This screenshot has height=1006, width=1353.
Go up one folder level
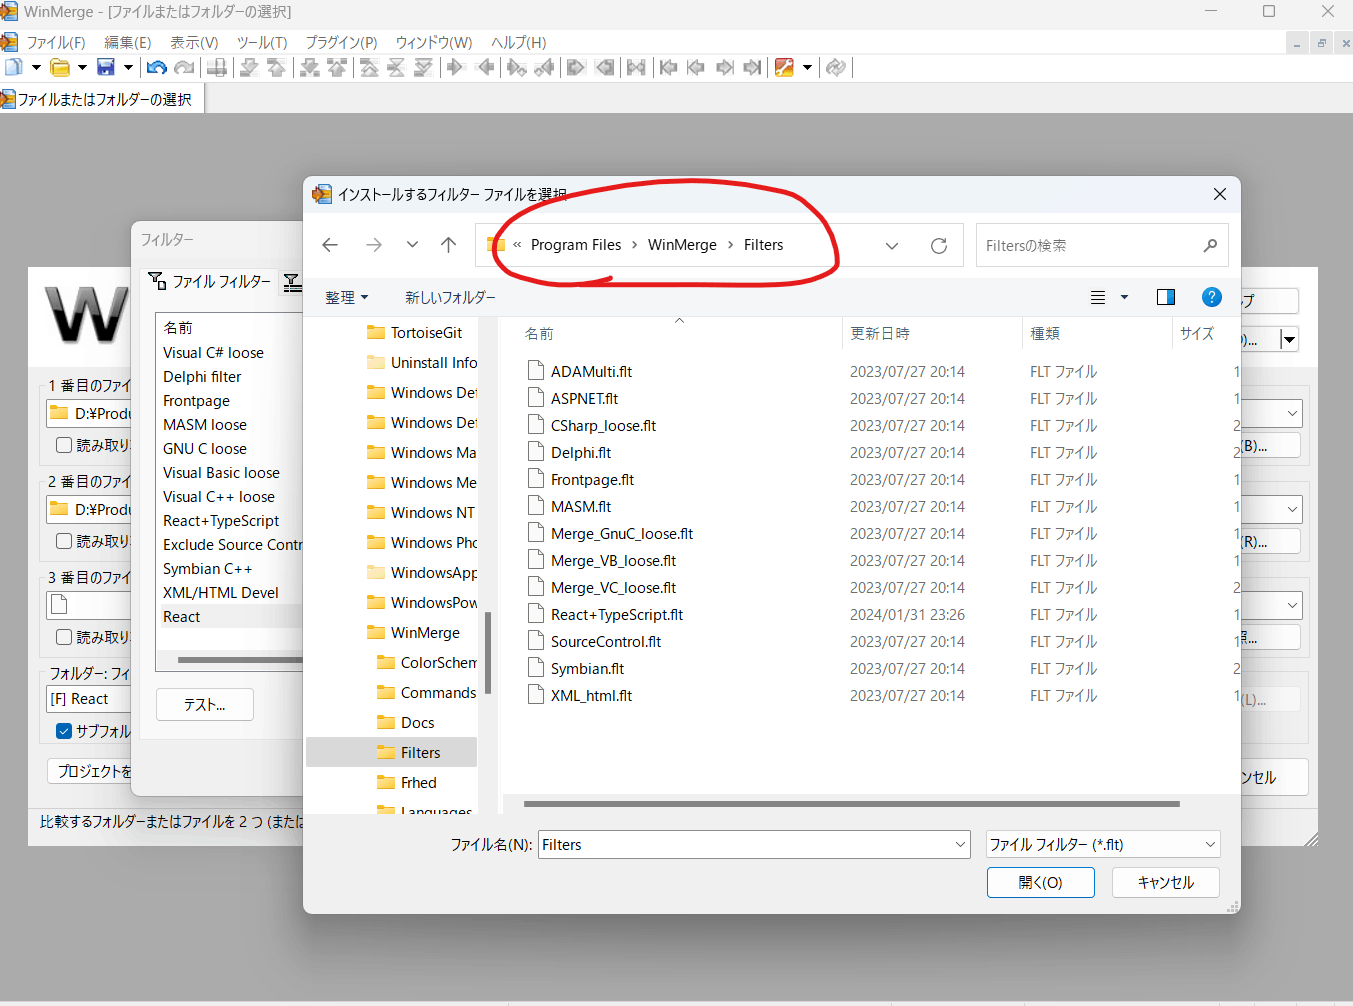[x=449, y=245]
